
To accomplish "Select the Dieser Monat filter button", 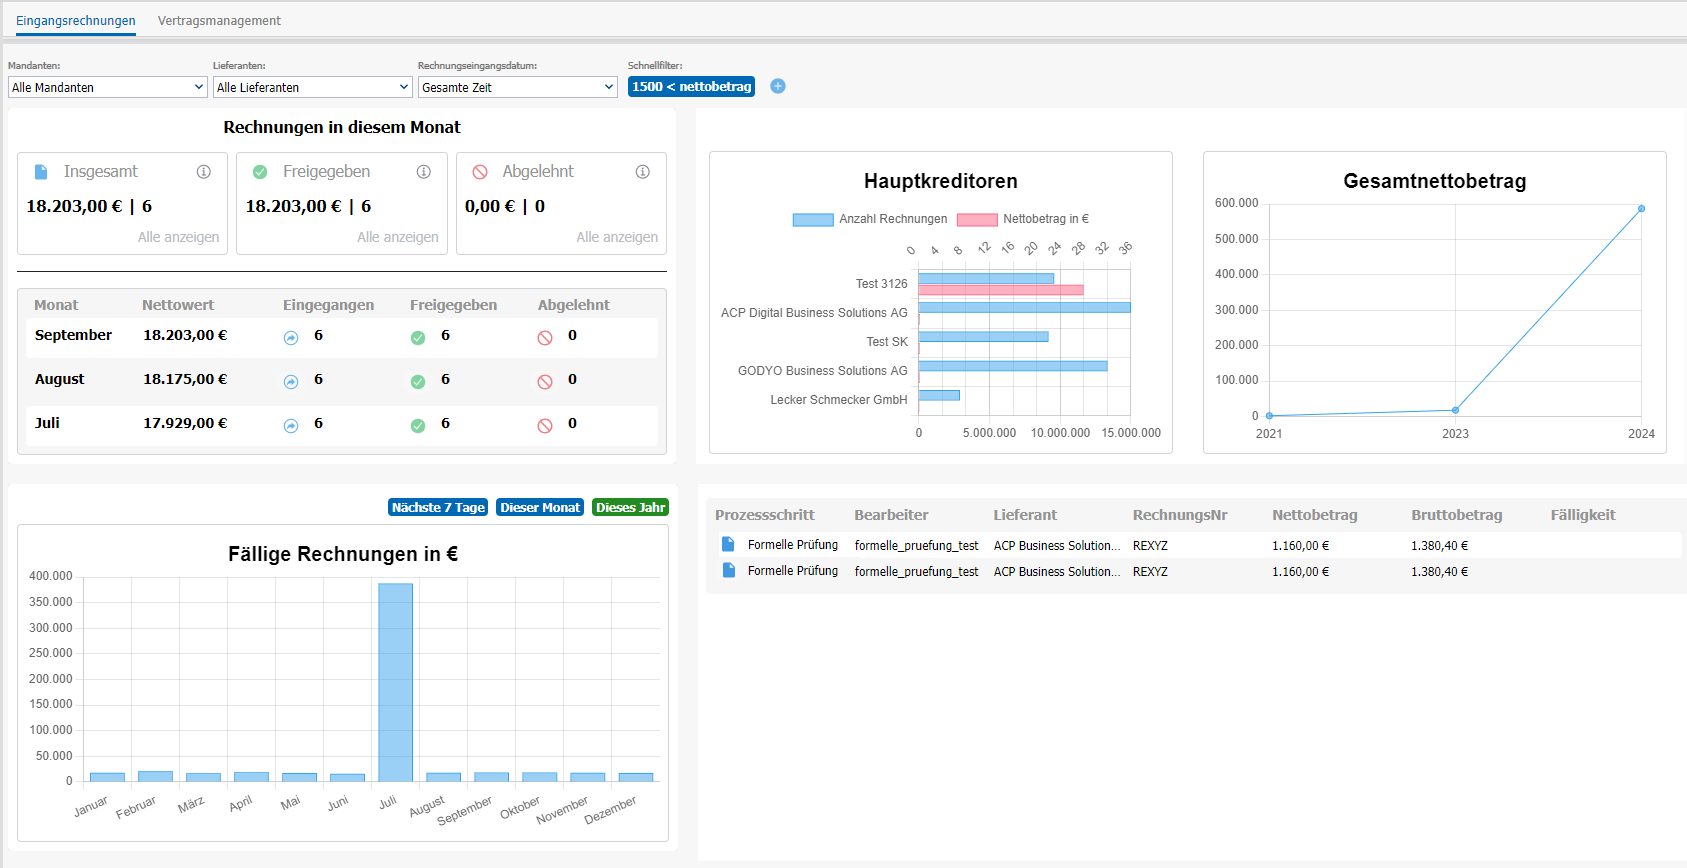I will [540, 507].
